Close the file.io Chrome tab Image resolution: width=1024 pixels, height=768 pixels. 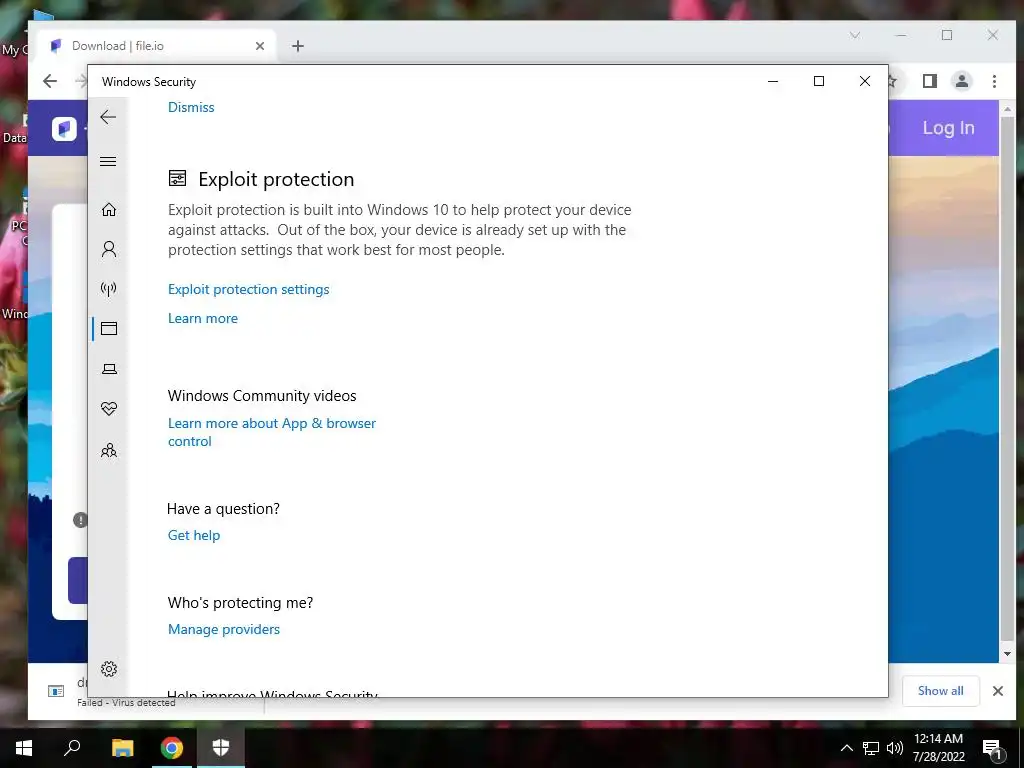coord(260,46)
